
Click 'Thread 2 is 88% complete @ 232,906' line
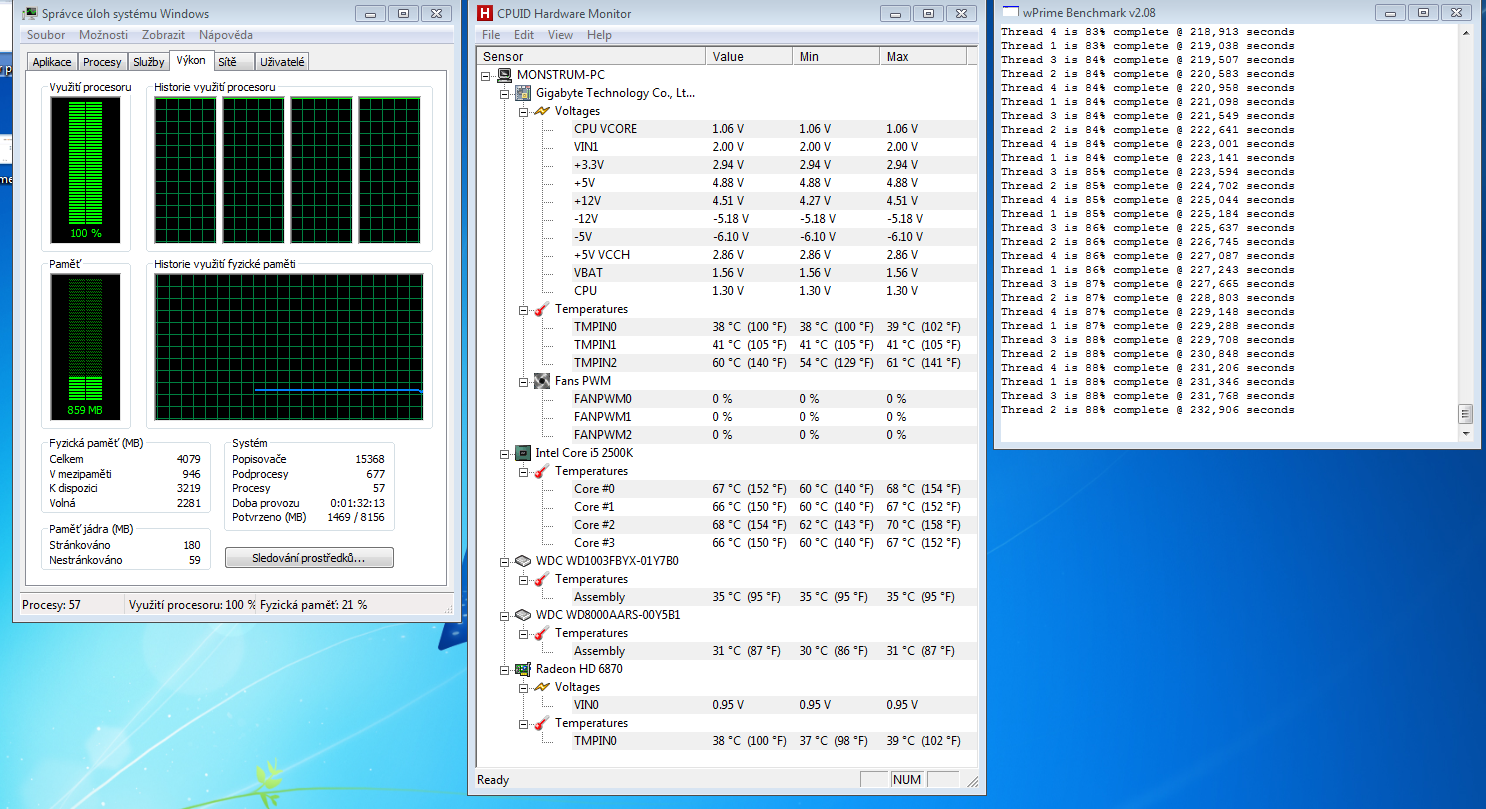pyautogui.click(x=1148, y=410)
